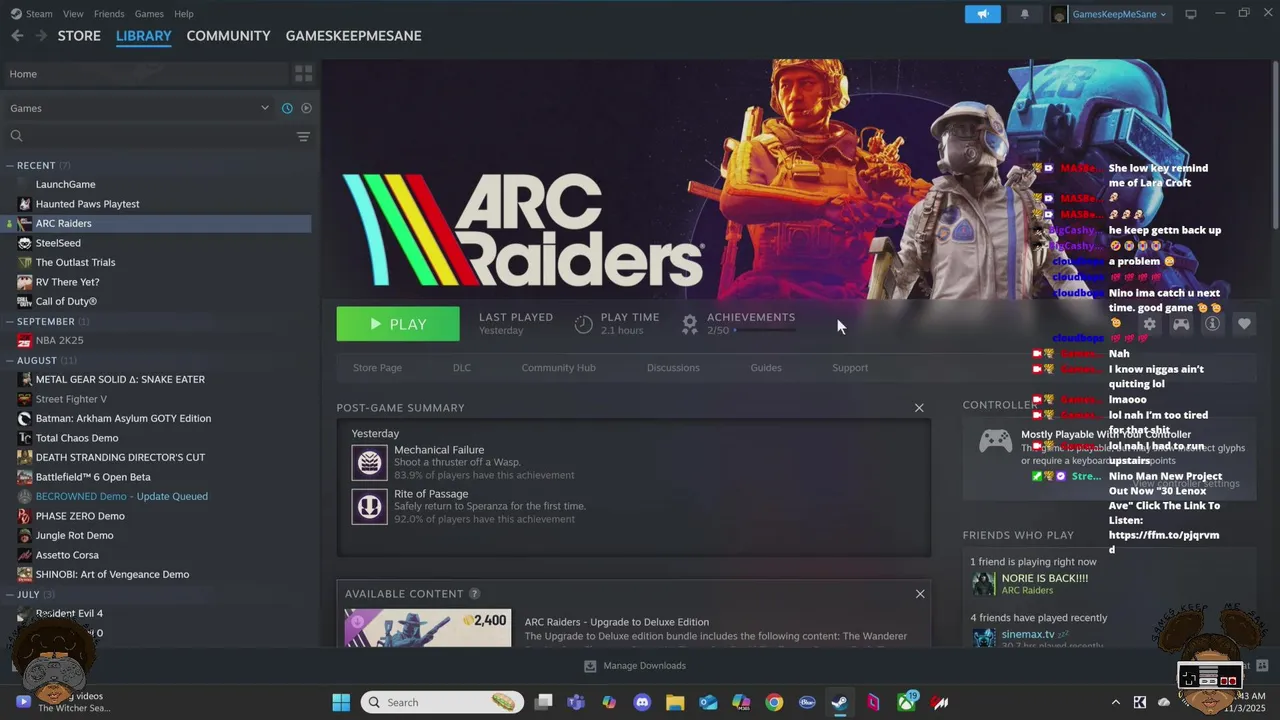Screen dimensions: 1280x720
Task: Click Rite of Passage achievement icon
Action: click(x=370, y=506)
